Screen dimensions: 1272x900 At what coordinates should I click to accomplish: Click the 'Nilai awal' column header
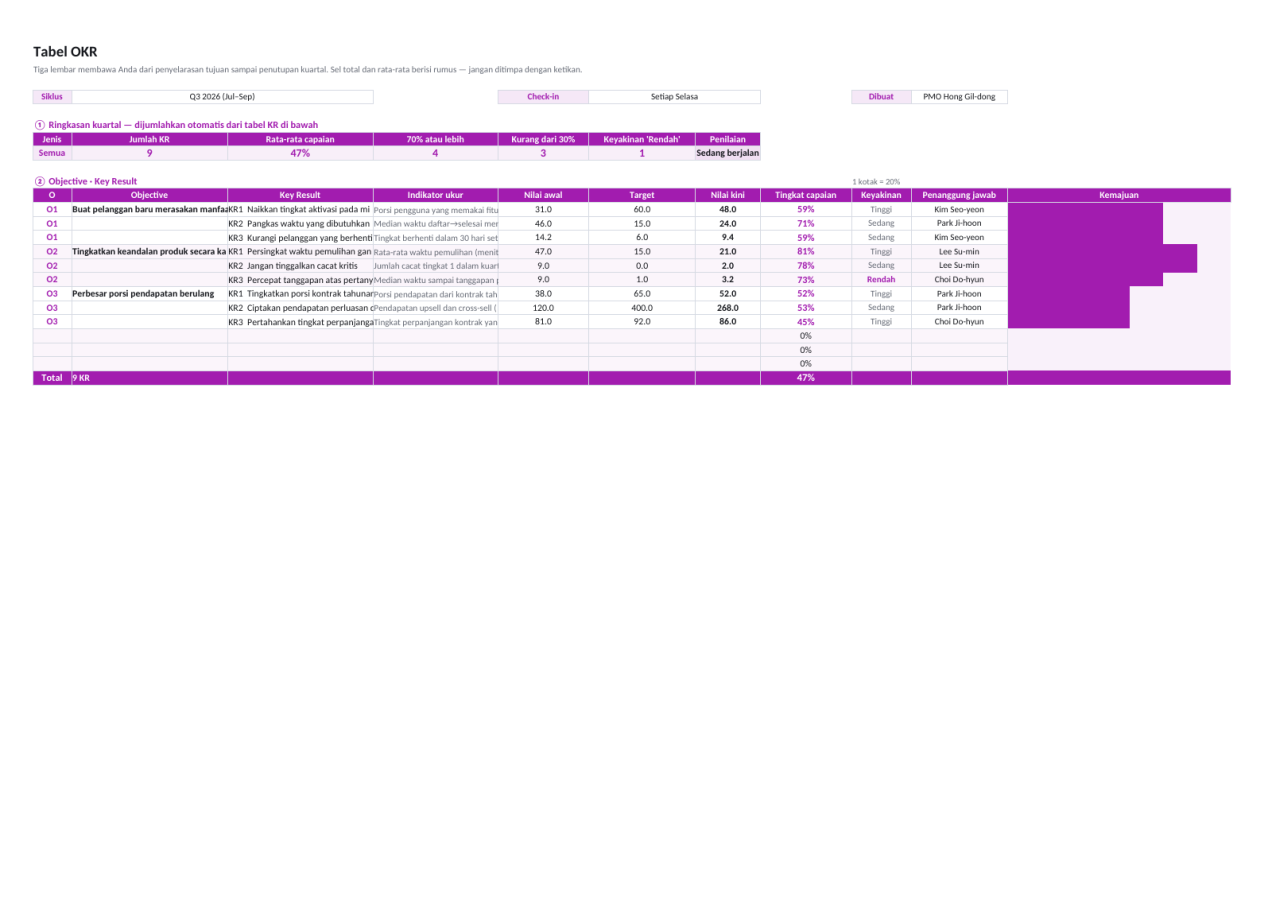[x=543, y=195]
